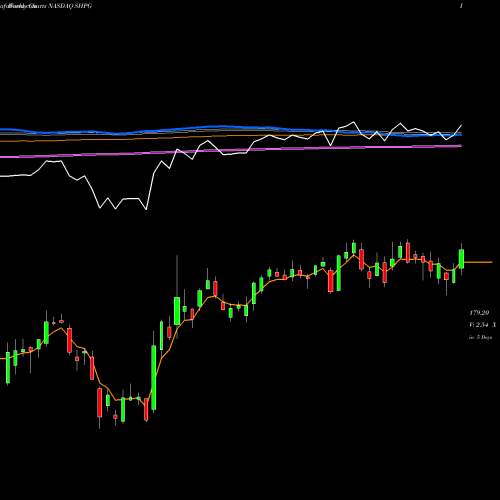Click the "in 5 Days" label
The image size is (500, 500).
(x=480, y=337)
